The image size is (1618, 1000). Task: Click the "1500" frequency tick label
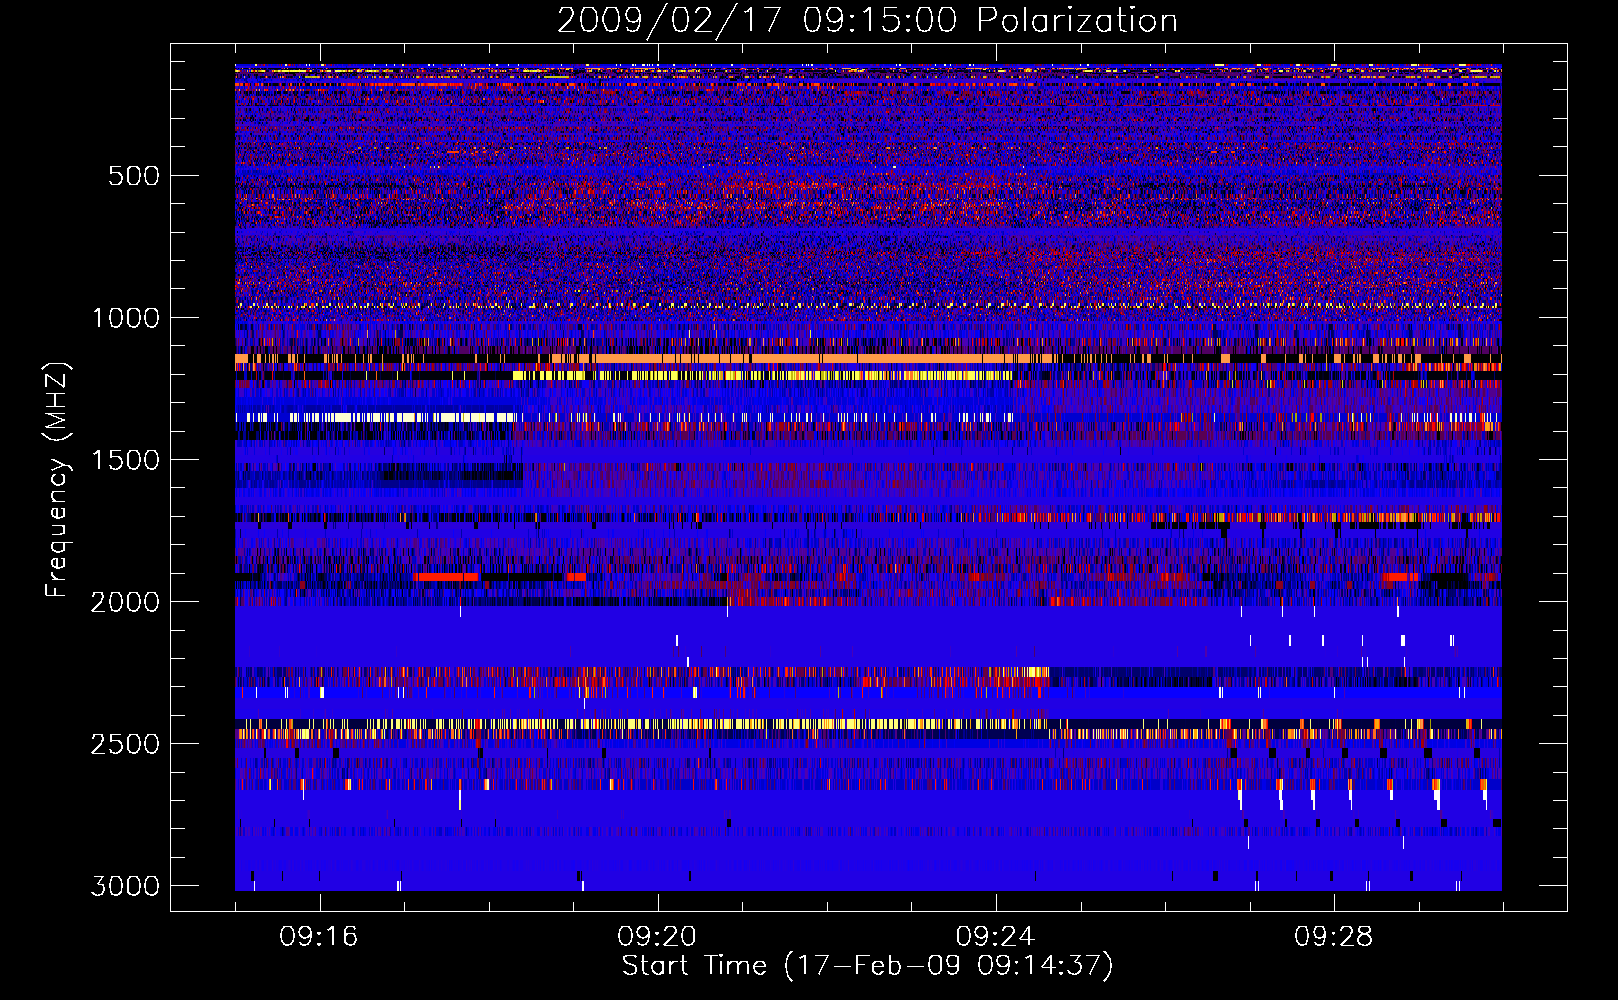(x=125, y=460)
